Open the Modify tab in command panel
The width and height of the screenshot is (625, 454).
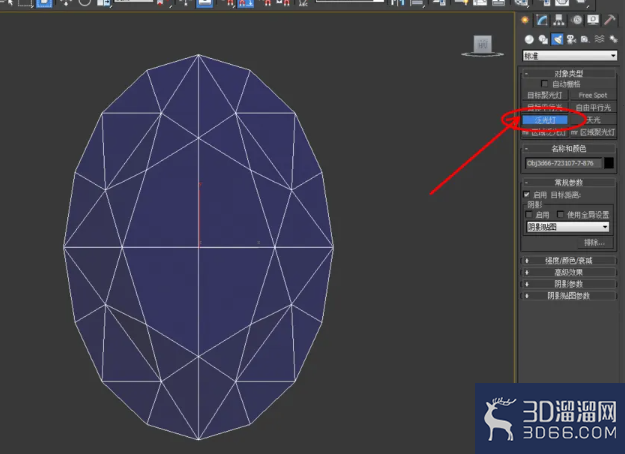[542, 20]
